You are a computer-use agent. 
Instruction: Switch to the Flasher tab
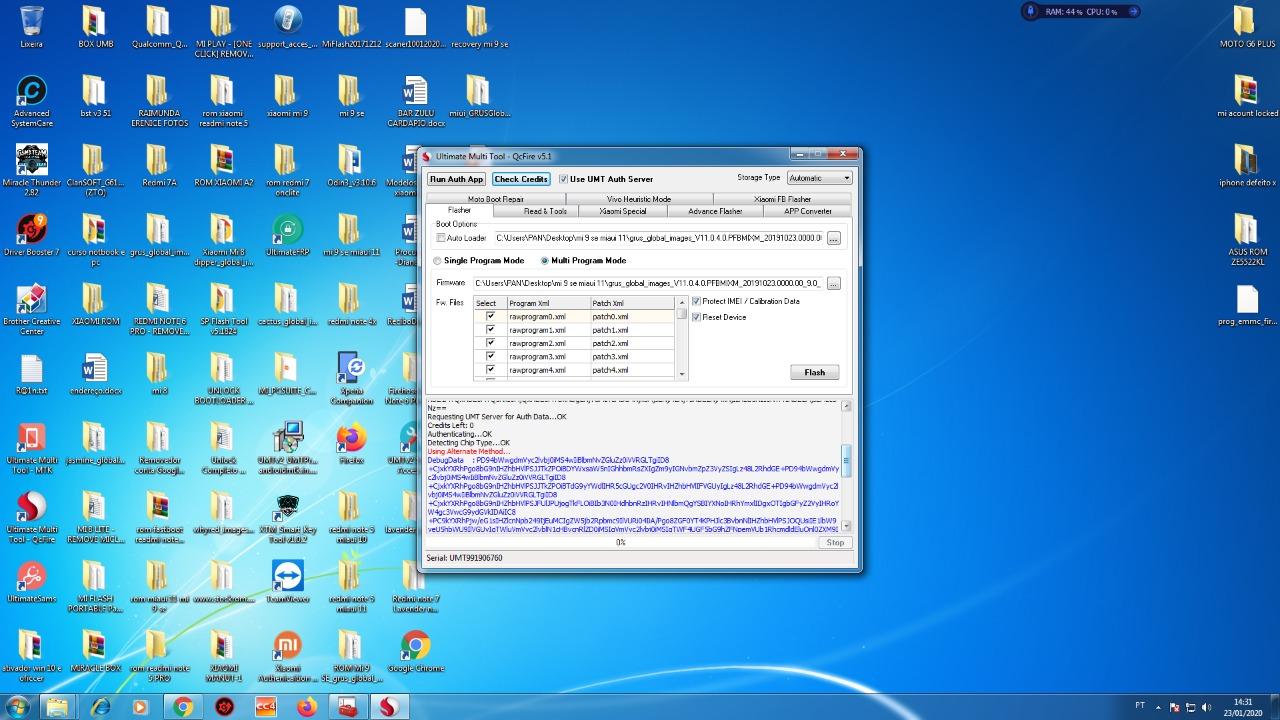[x=459, y=211]
